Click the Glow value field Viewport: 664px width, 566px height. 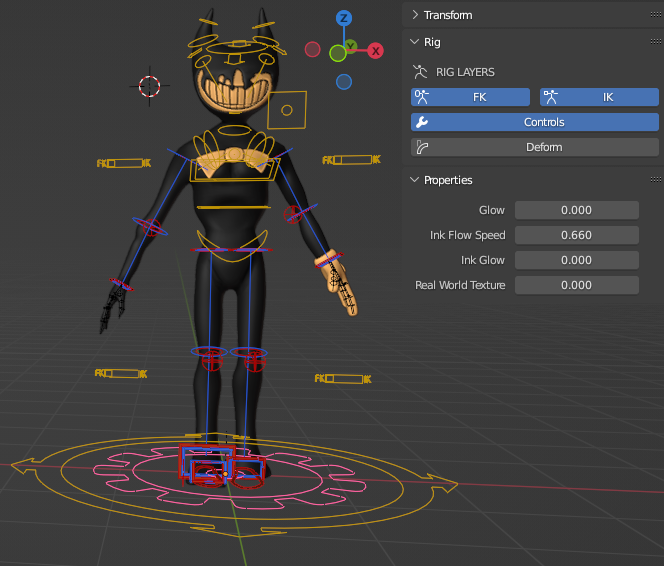coord(577,210)
